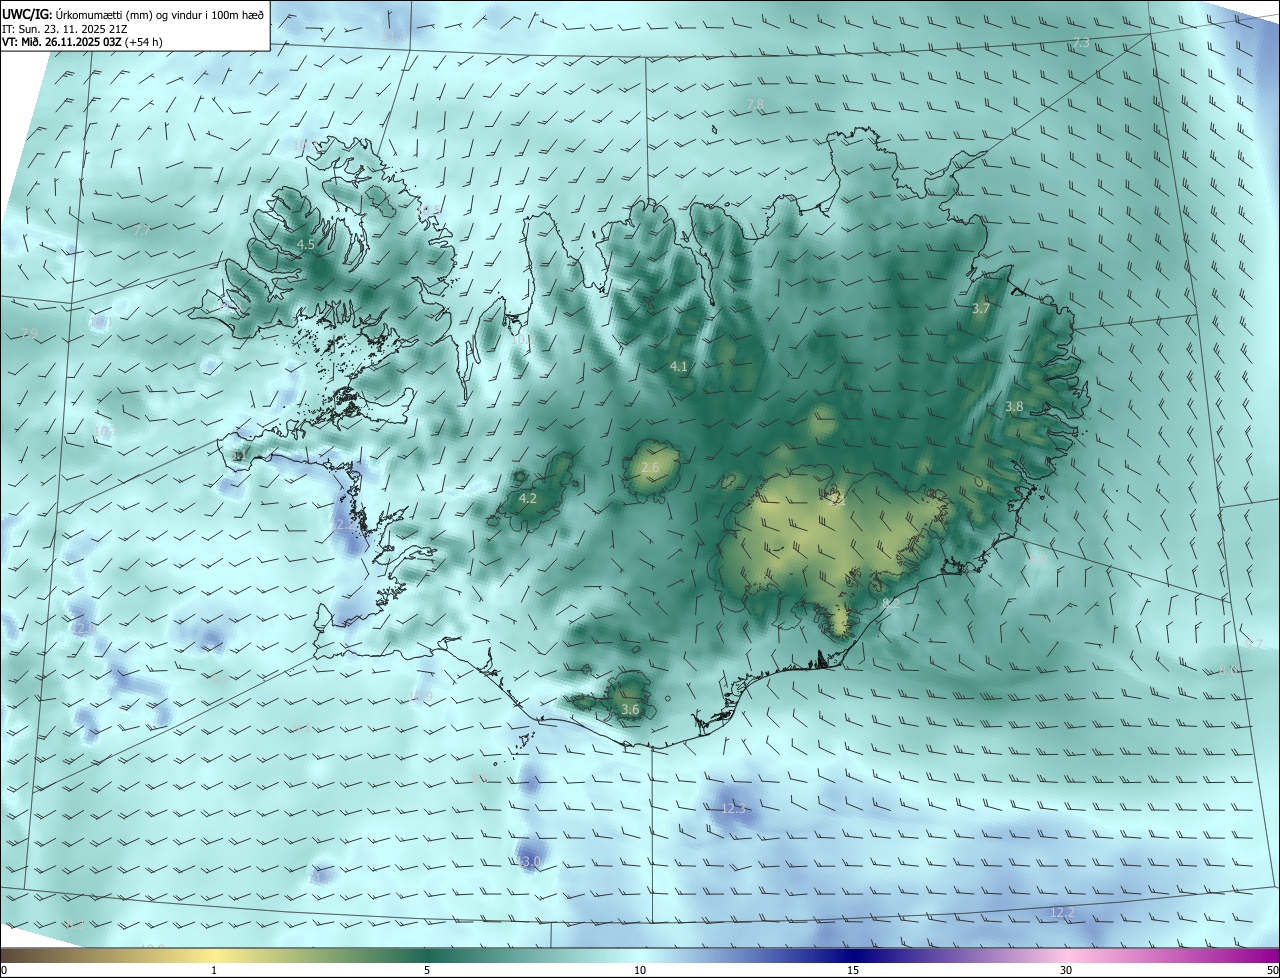This screenshot has width=1280, height=978.
Task: Click the 1 mark on the colour scale
Action: (214, 971)
